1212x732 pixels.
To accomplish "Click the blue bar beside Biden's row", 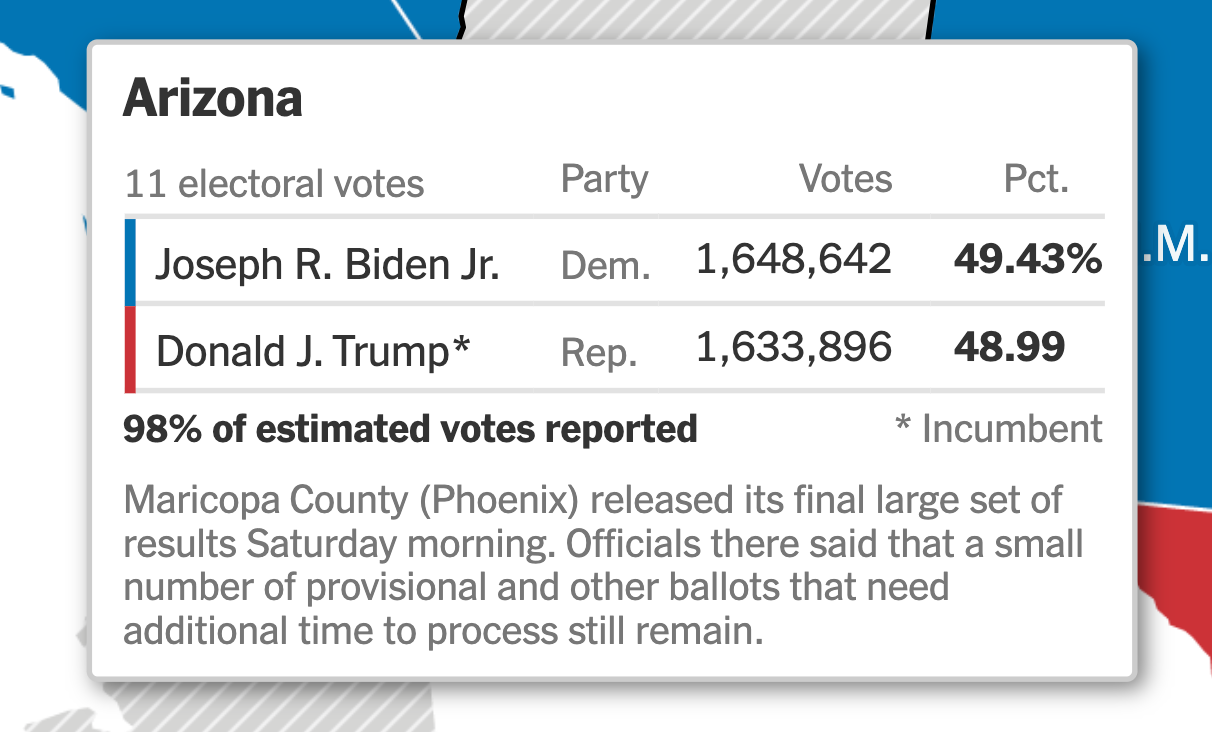I will point(130,261).
